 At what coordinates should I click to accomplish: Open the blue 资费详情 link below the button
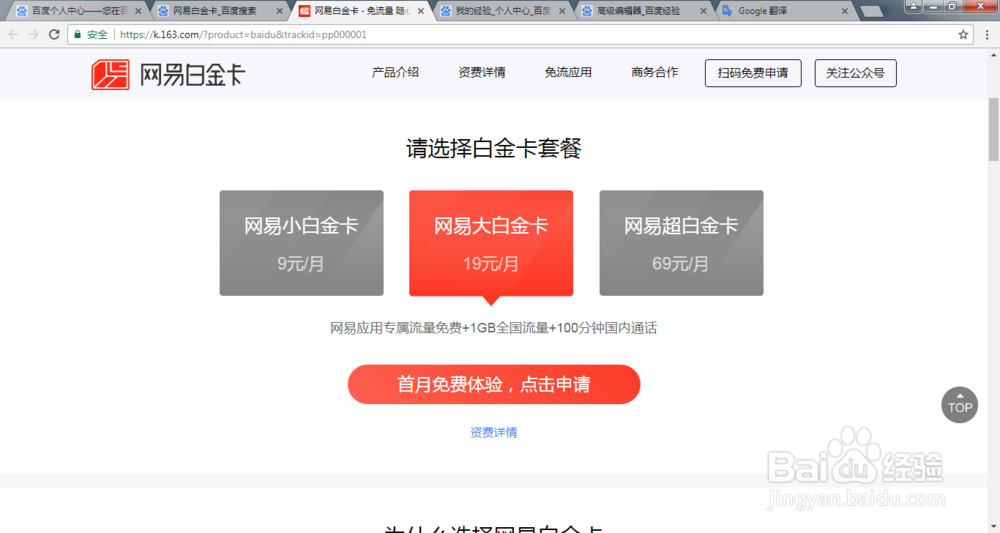point(493,432)
